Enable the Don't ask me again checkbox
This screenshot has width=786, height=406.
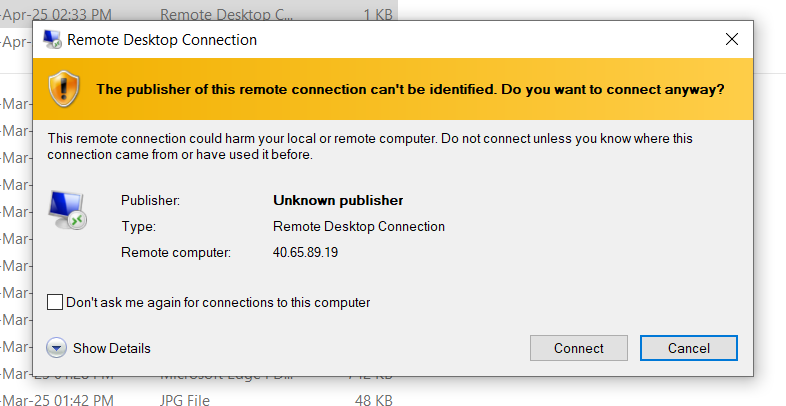tap(55, 302)
